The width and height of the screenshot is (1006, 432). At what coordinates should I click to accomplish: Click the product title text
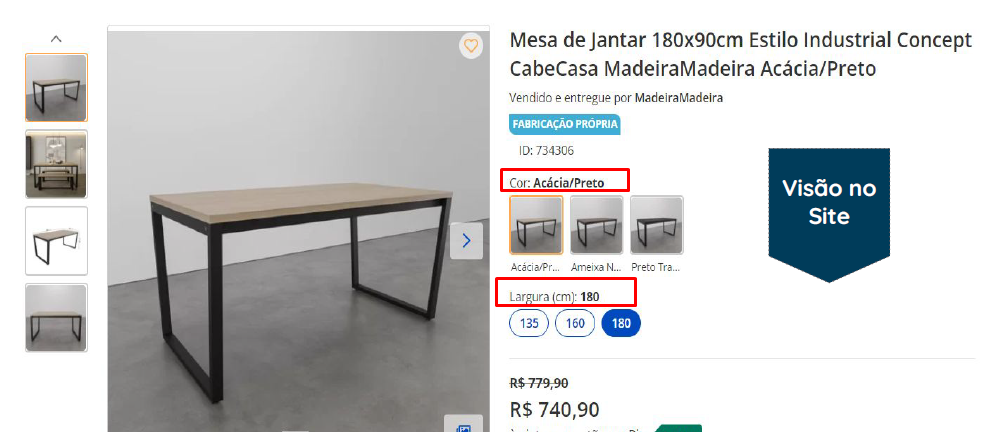click(x=740, y=54)
